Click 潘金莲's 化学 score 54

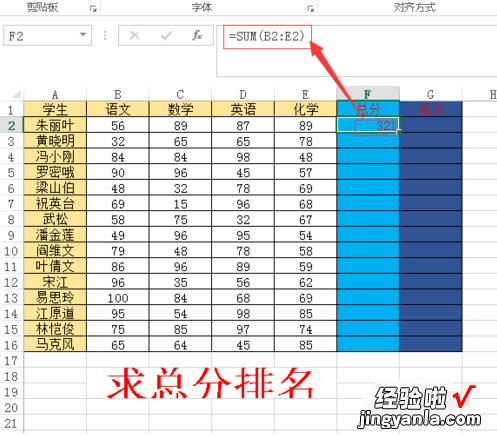pyautogui.click(x=305, y=235)
